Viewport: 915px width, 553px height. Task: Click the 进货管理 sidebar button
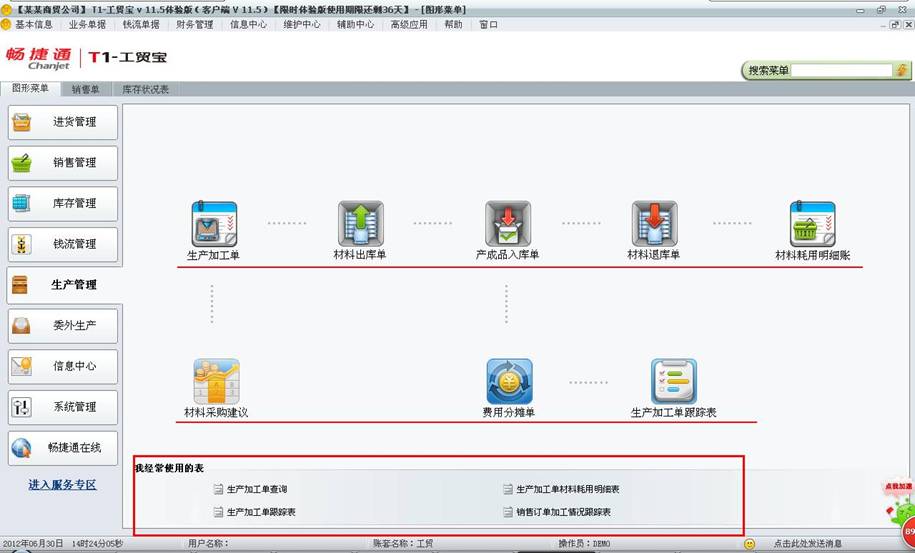[63, 122]
